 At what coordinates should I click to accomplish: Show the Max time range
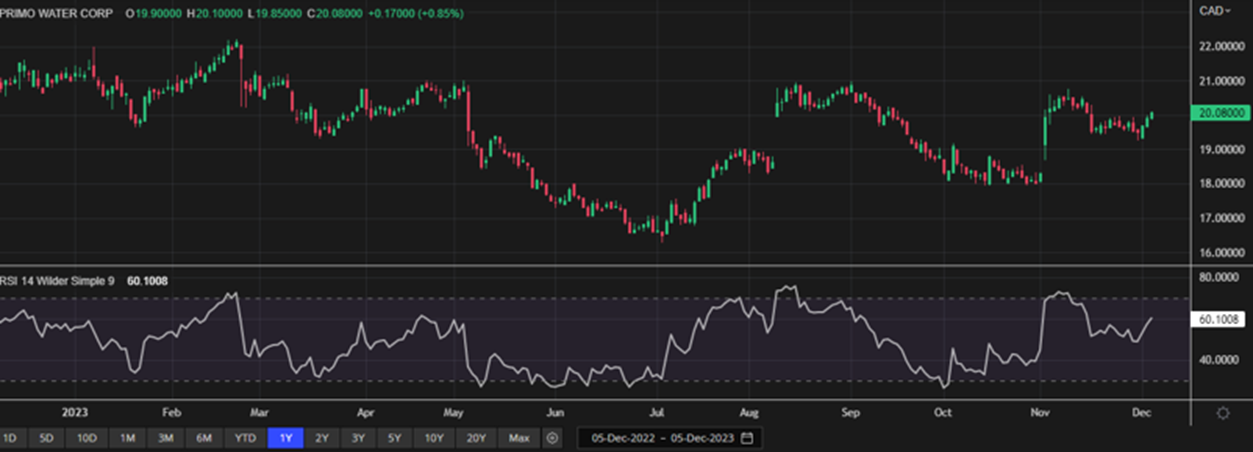pyautogui.click(x=519, y=438)
